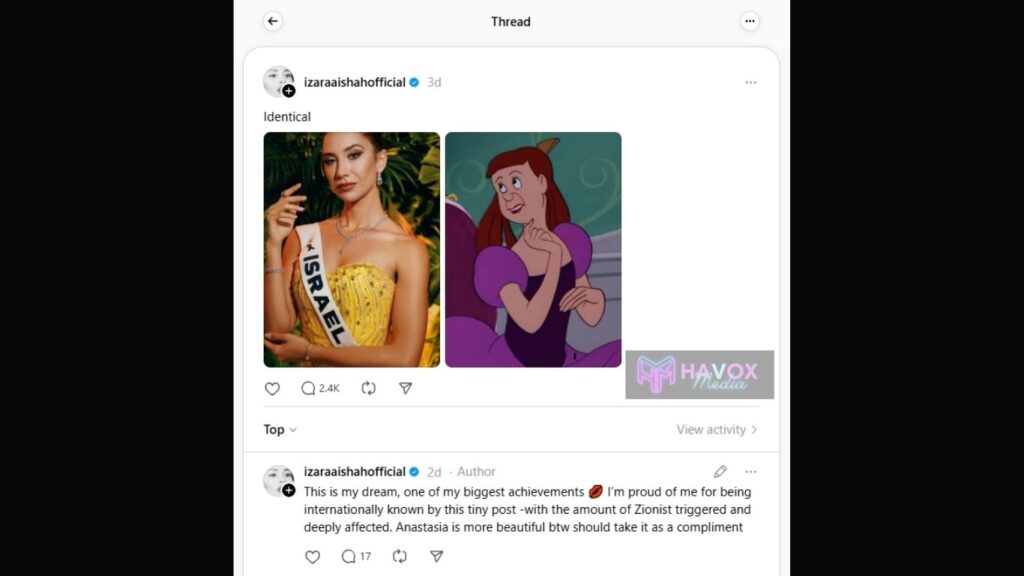Click the back arrow button
The image size is (1024, 576).
[x=273, y=21]
